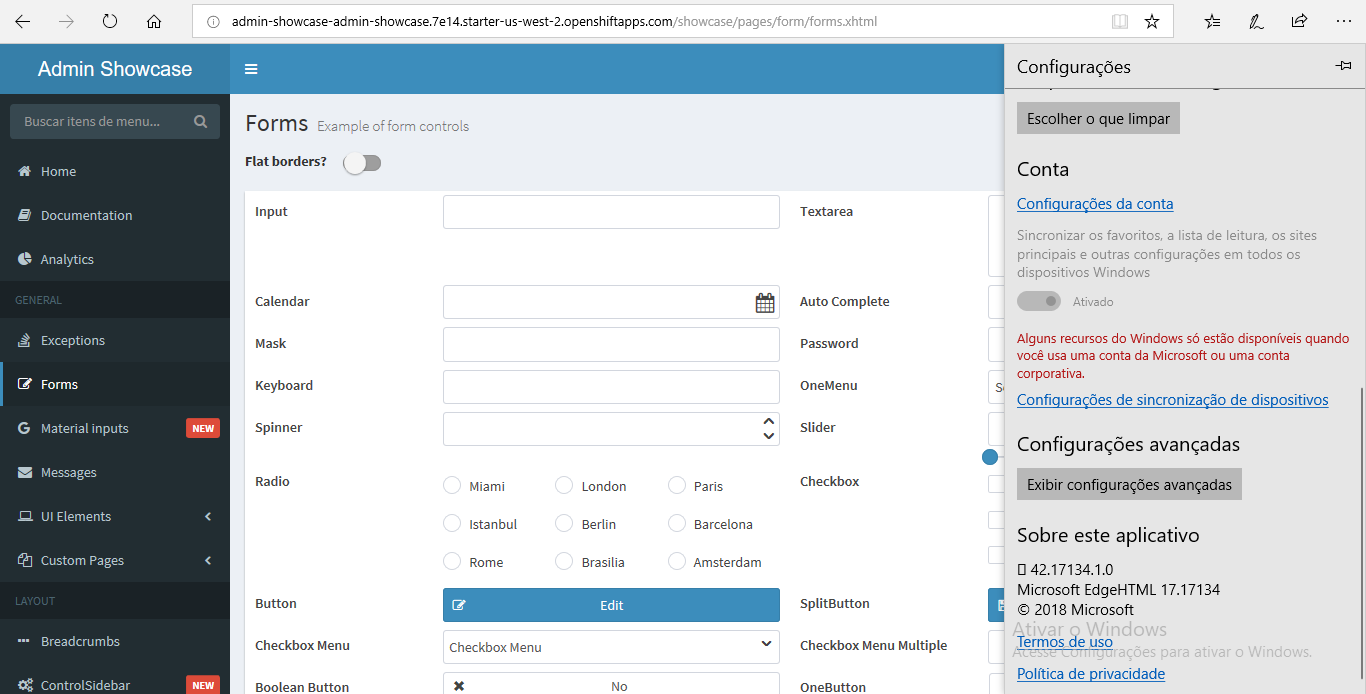The width and height of the screenshot is (1366, 694).
Task: Click the search magnifier icon in sidebar
Action: 200,122
